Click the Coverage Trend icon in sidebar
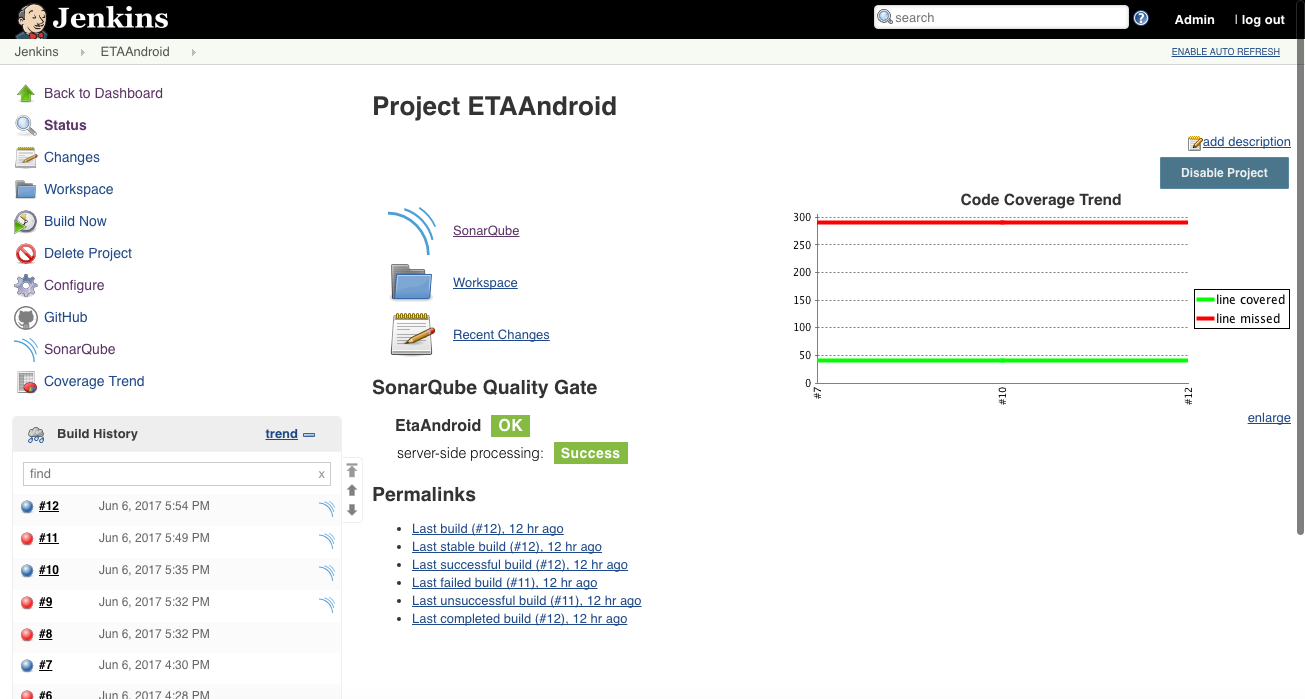Viewport: 1305px width, 699px height. pos(26,381)
